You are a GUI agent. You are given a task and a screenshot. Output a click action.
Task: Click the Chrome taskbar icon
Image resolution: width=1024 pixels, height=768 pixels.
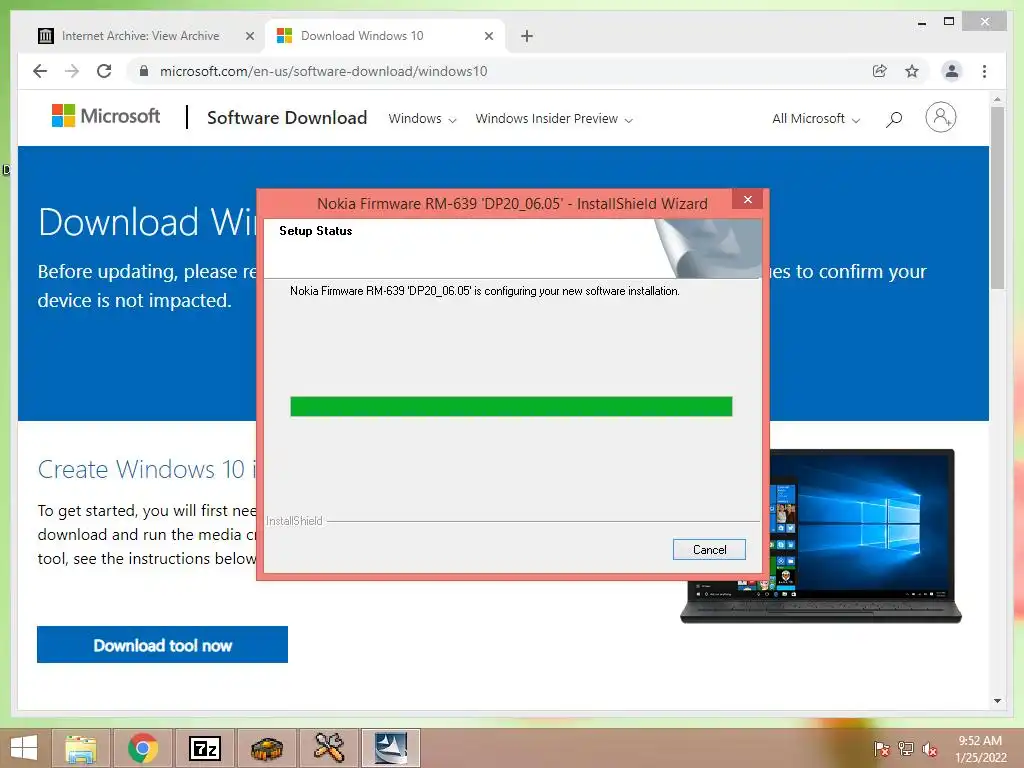pyautogui.click(x=143, y=748)
